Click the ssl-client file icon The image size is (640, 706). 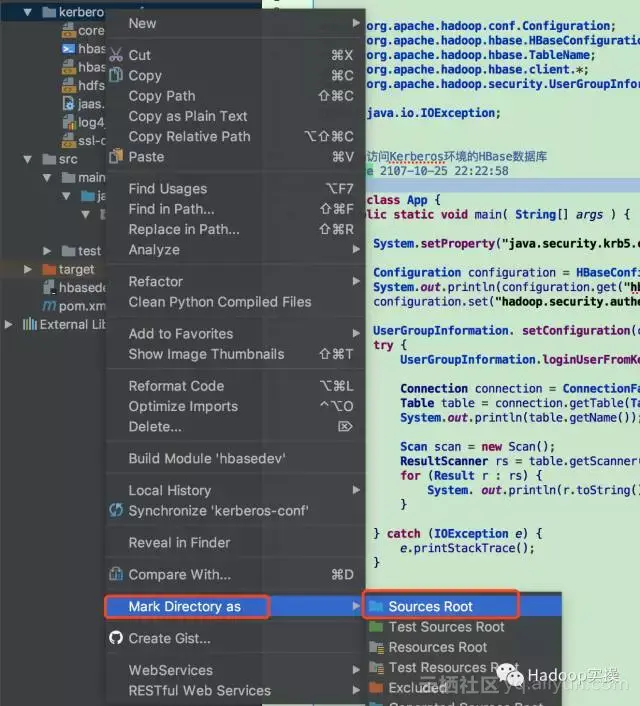pos(69,140)
